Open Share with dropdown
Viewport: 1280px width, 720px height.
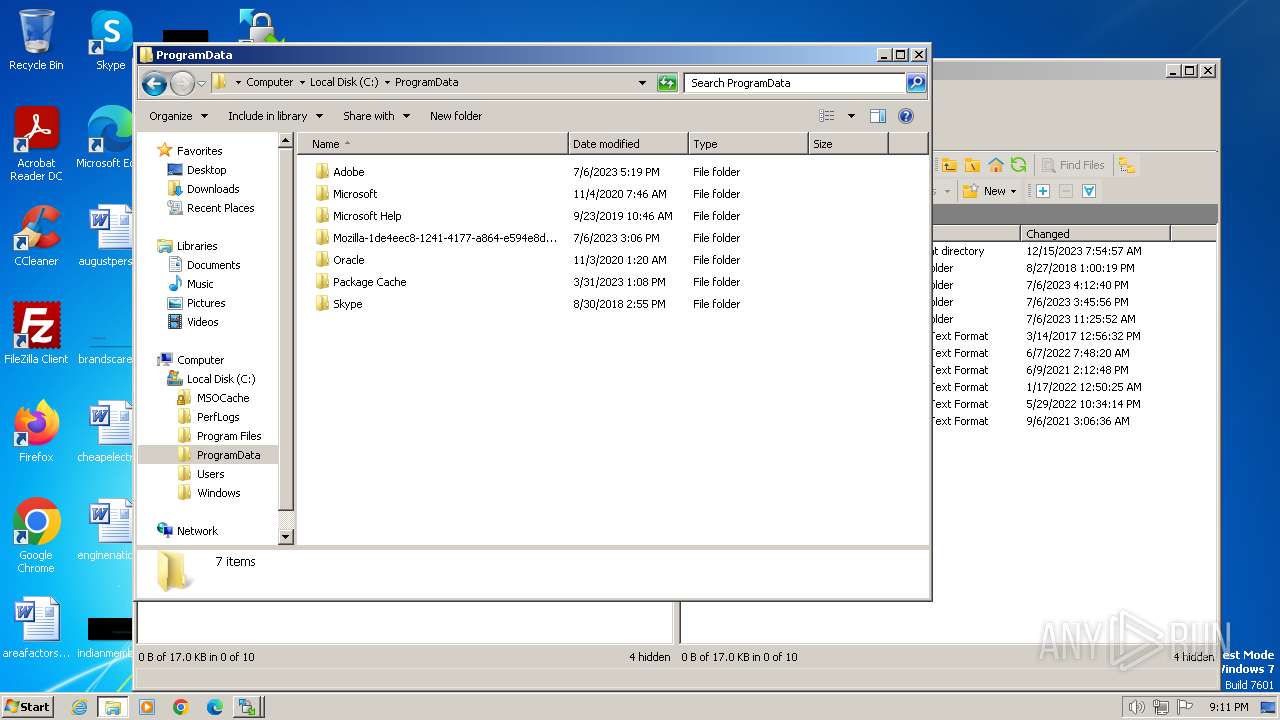pyautogui.click(x=376, y=116)
